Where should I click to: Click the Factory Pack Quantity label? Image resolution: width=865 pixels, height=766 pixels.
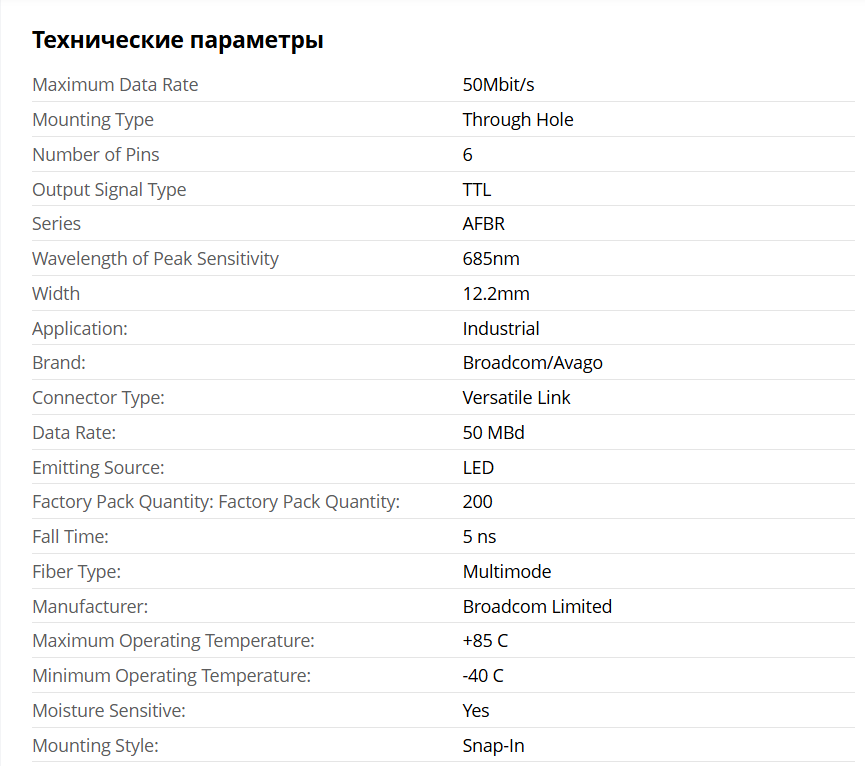point(216,502)
